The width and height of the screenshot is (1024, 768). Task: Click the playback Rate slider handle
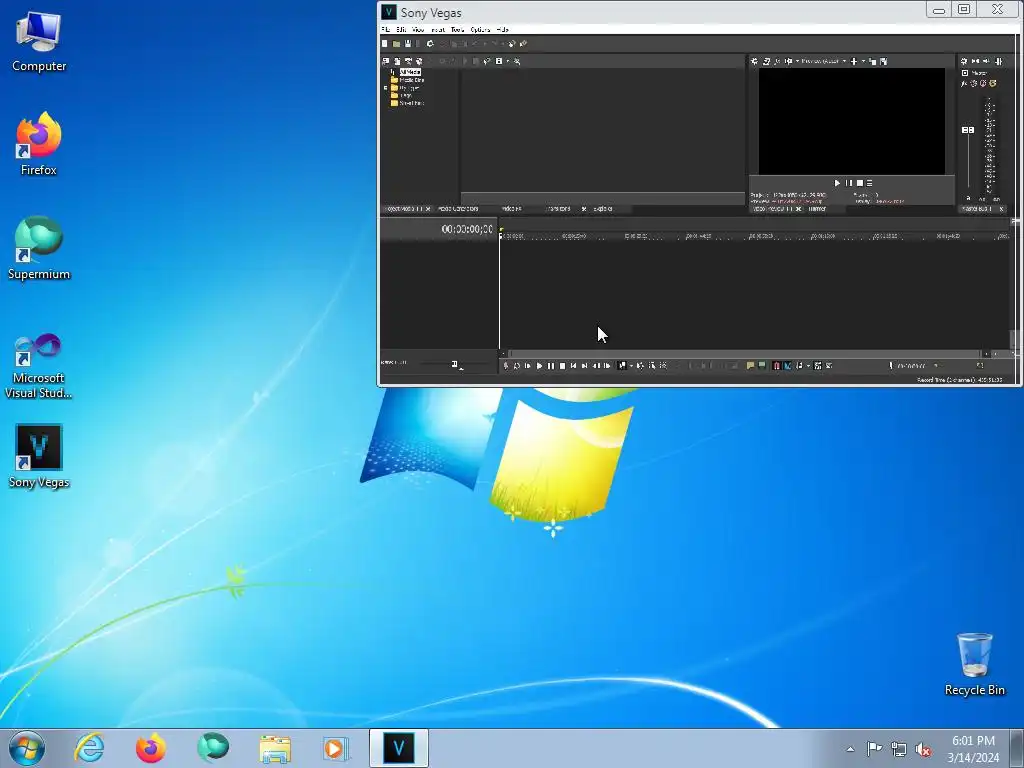click(x=455, y=364)
